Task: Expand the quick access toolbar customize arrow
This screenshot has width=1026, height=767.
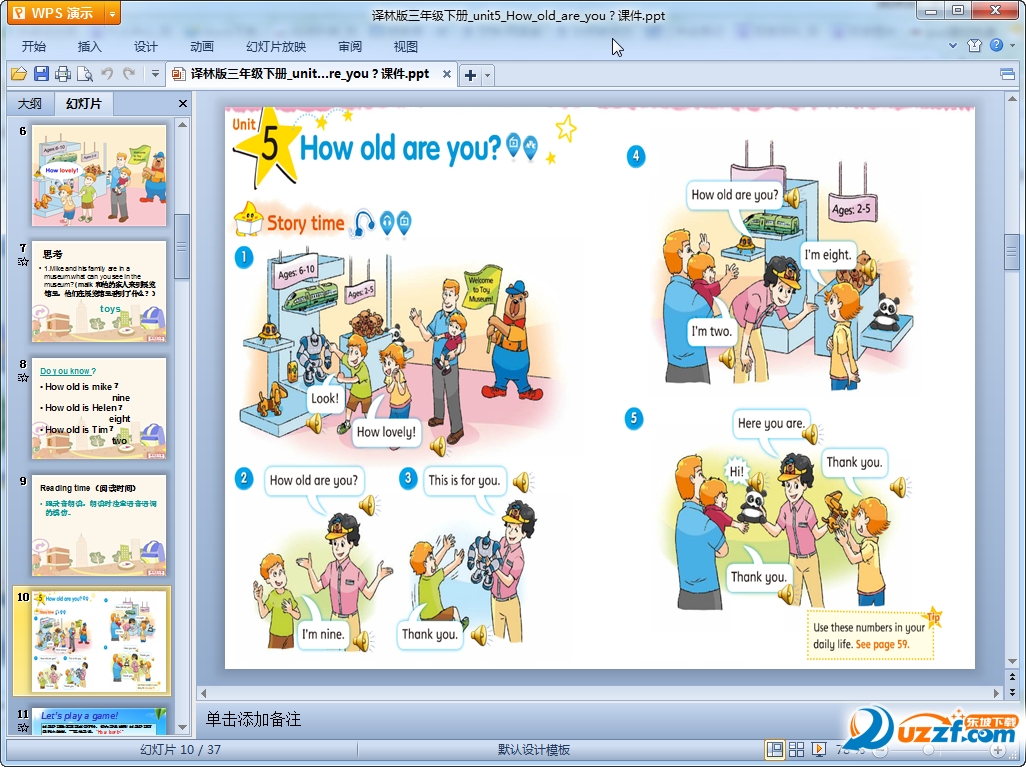Action: pos(155,74)
